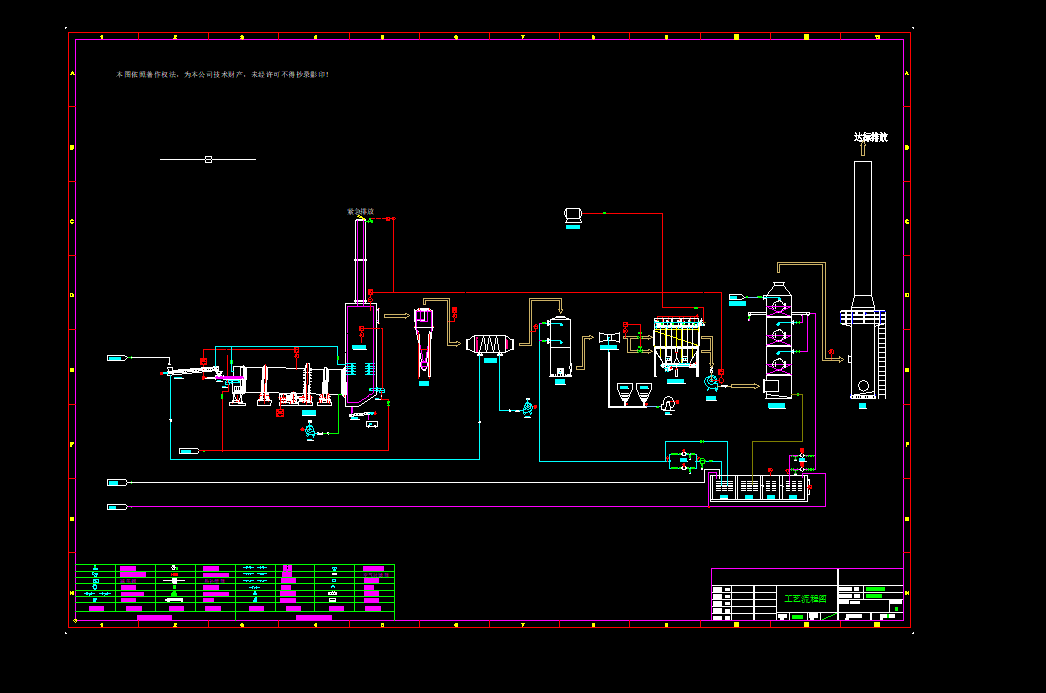Select the ash conveyor under the combustion chamber
This screenshot has height=693, width=1046.
point(363,415)
